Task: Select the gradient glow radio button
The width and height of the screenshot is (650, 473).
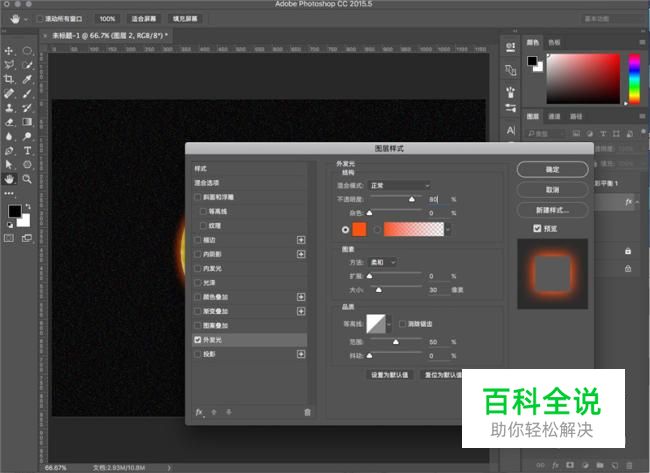Action: coord(377,229)
